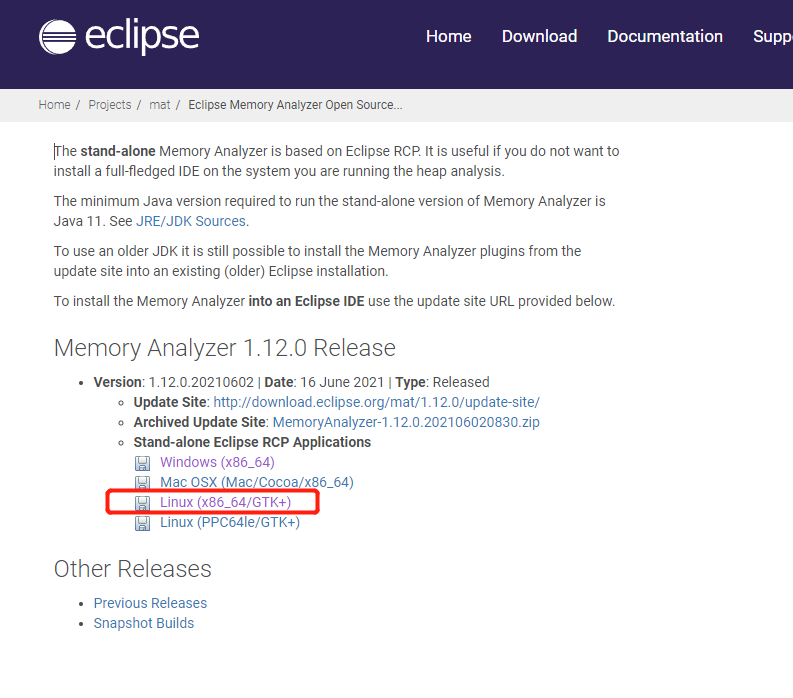This screenshot has width=793, height=698.
Task: Go to Projects in the breadcrumb
Action: [x=110, y=105]
